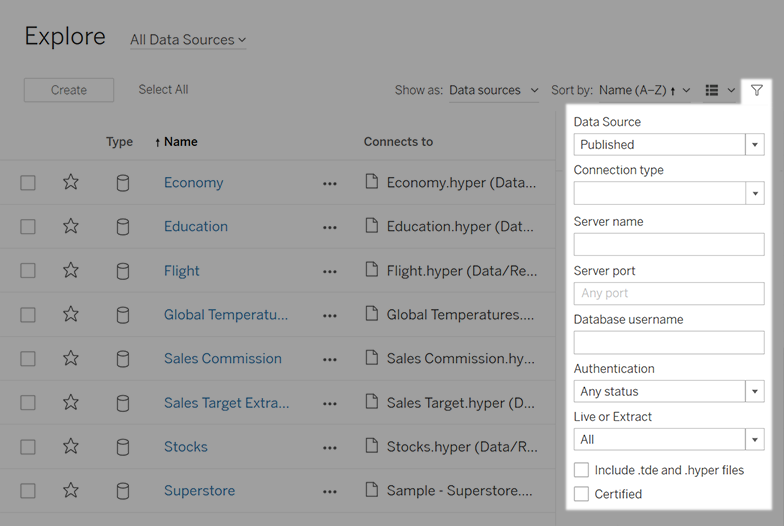The width and height of the screenshot is (784, 526).
Task: Enable Include .tde and .hyper files
Action: click(x=581, y=470)
